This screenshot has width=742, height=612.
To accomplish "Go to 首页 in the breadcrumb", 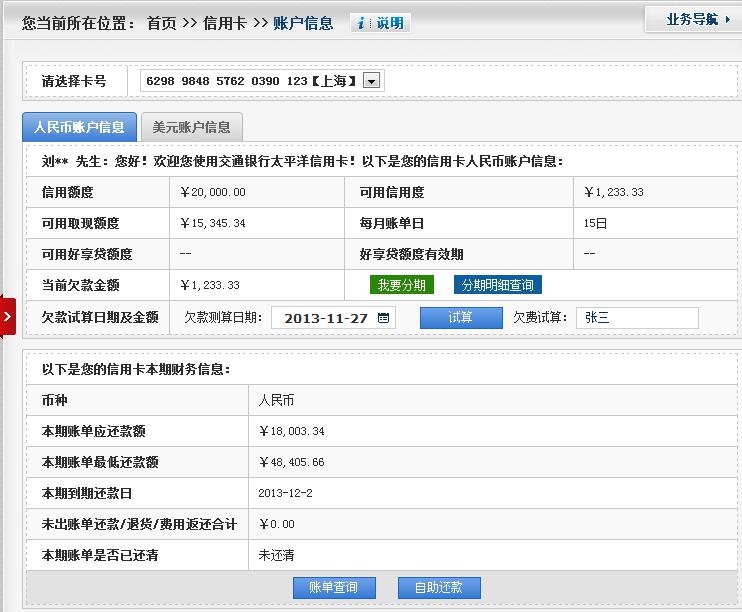I will pyautogui.click(x=161, y=23).
